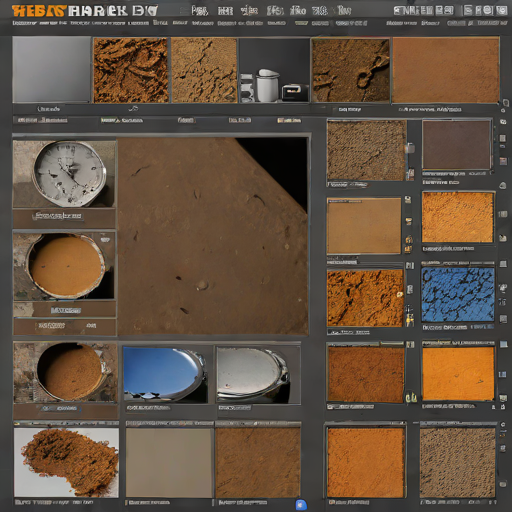The height and width of the screenshot is (512, 512).
Task: Select the round pan of orange powder thumbnail
Action: click(64, 266)
